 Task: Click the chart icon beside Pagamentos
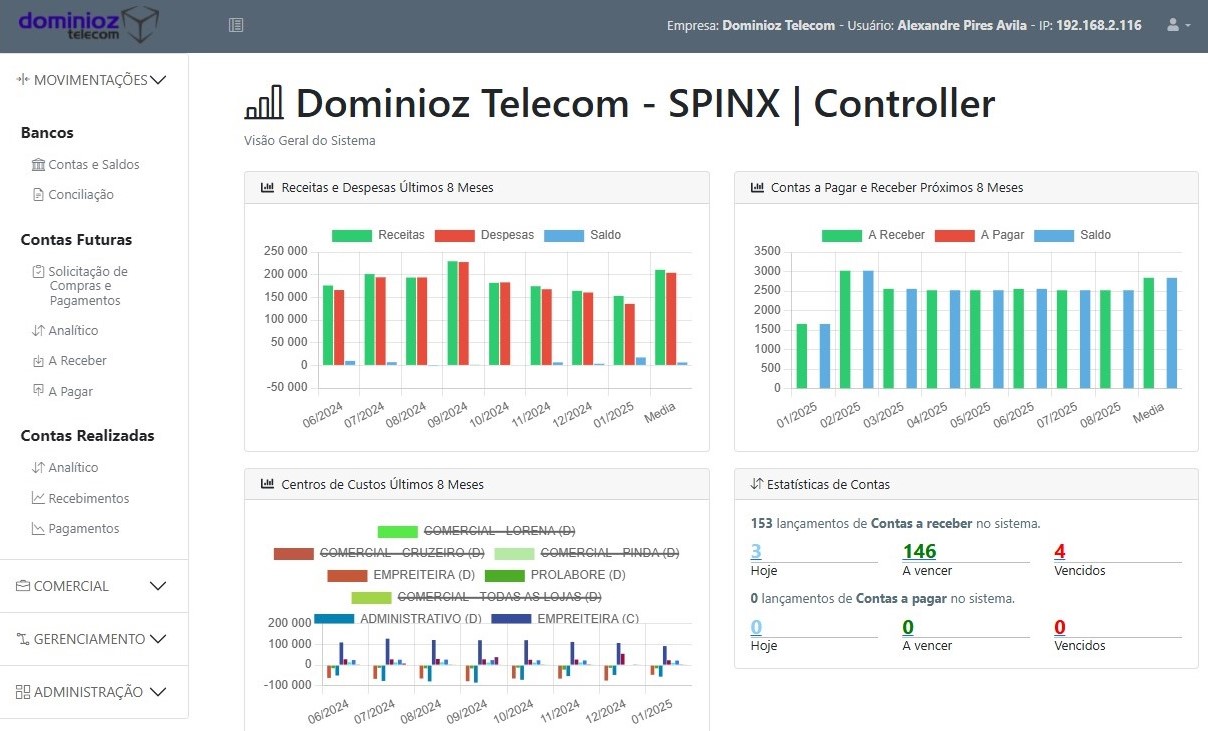(x=38, y=529)
